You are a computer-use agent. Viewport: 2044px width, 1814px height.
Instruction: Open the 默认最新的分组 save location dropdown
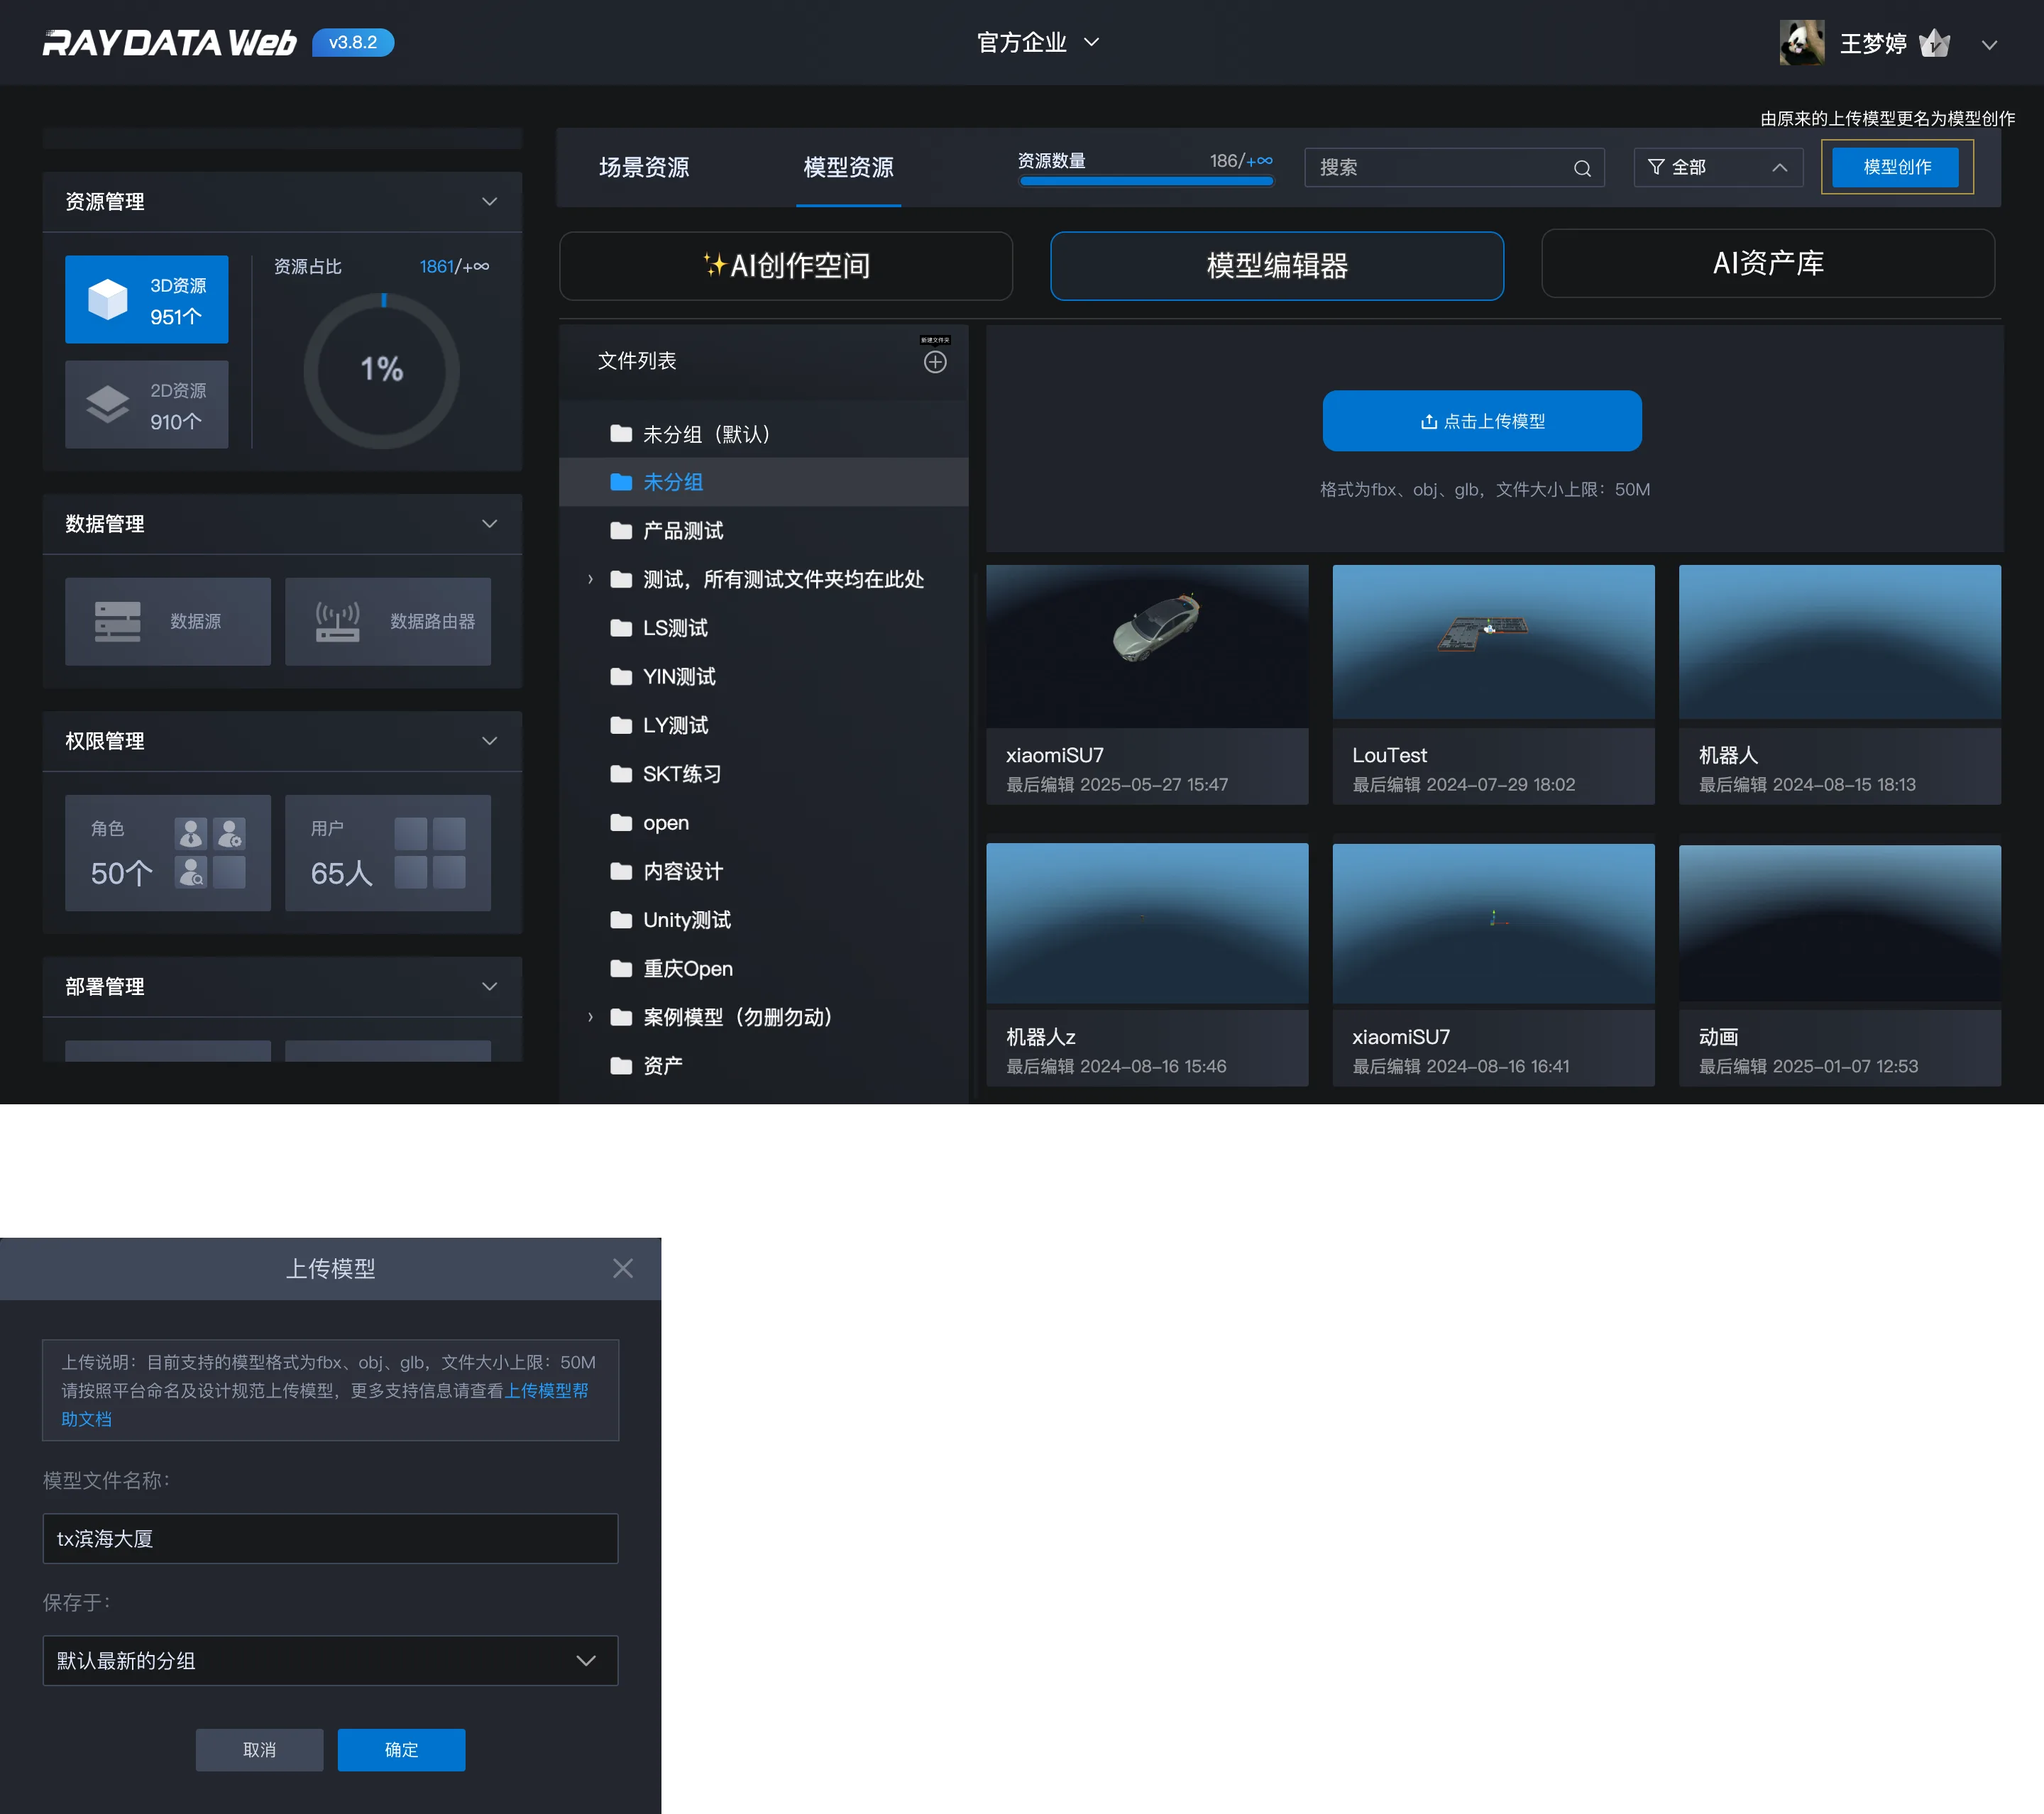coord(330,1661)
